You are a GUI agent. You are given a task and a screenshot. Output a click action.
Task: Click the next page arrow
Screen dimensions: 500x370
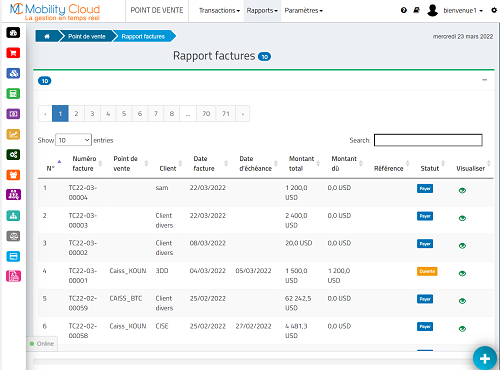click(x=243, y=114)
